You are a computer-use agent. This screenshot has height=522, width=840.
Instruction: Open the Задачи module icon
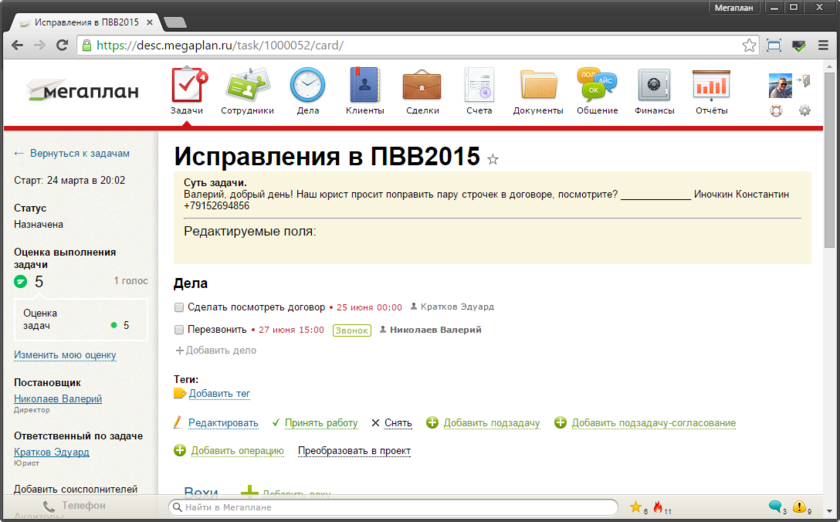[187, 87]
